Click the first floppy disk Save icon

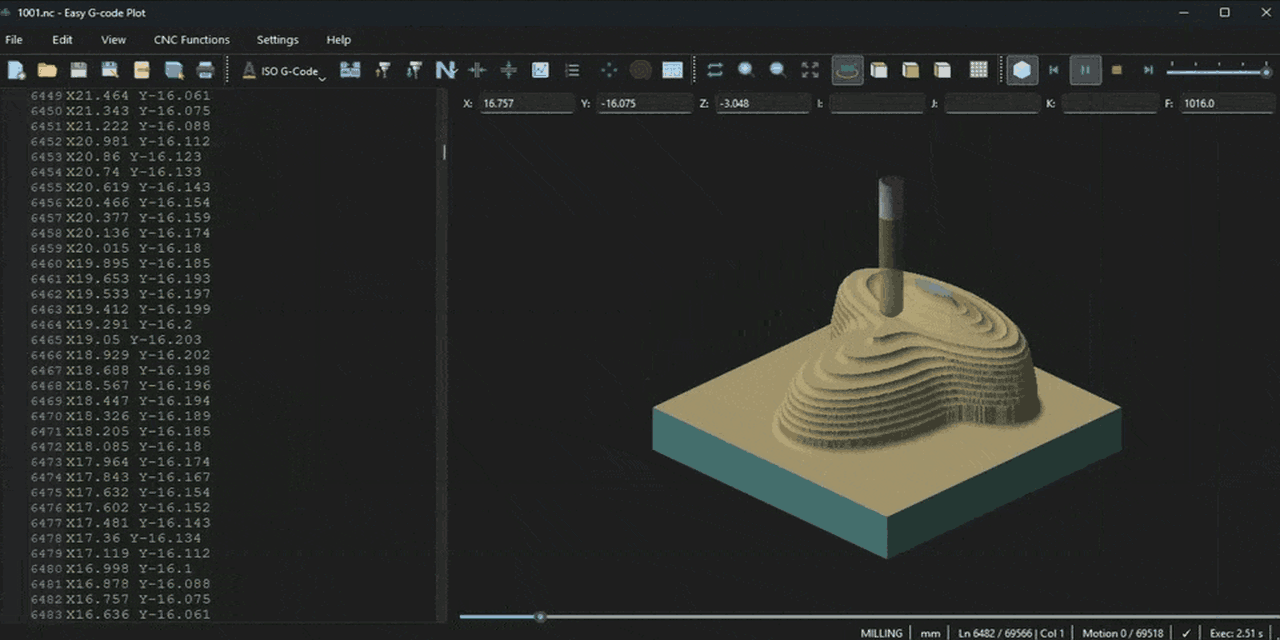[x=78, y=70]
